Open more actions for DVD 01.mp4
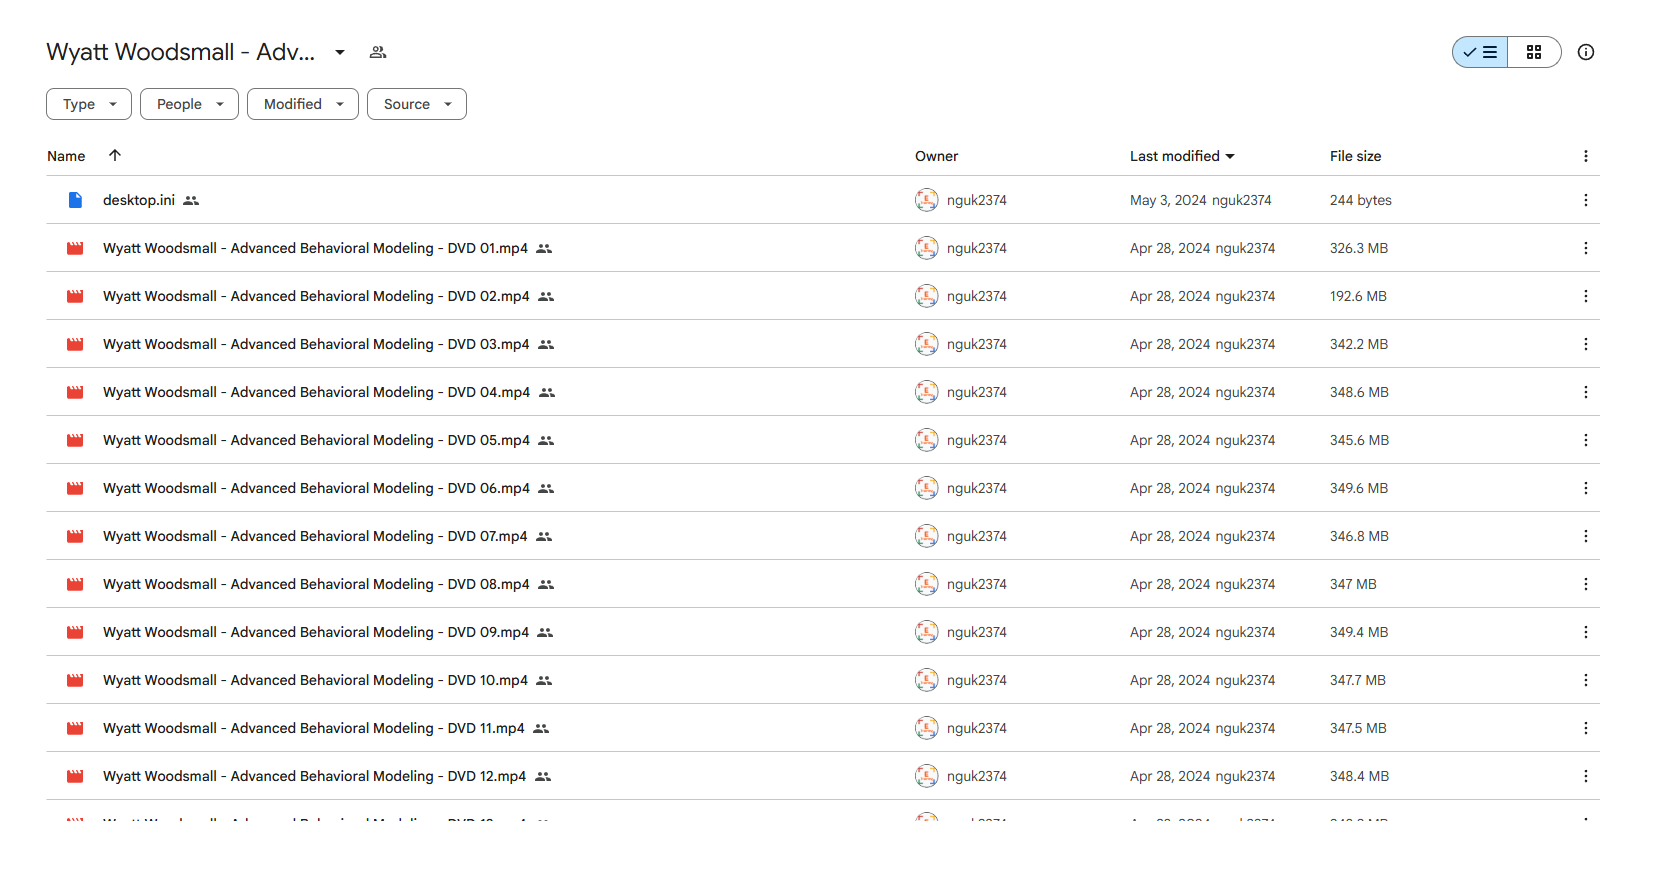The image size is (1668, 876). coord(1586,248)
